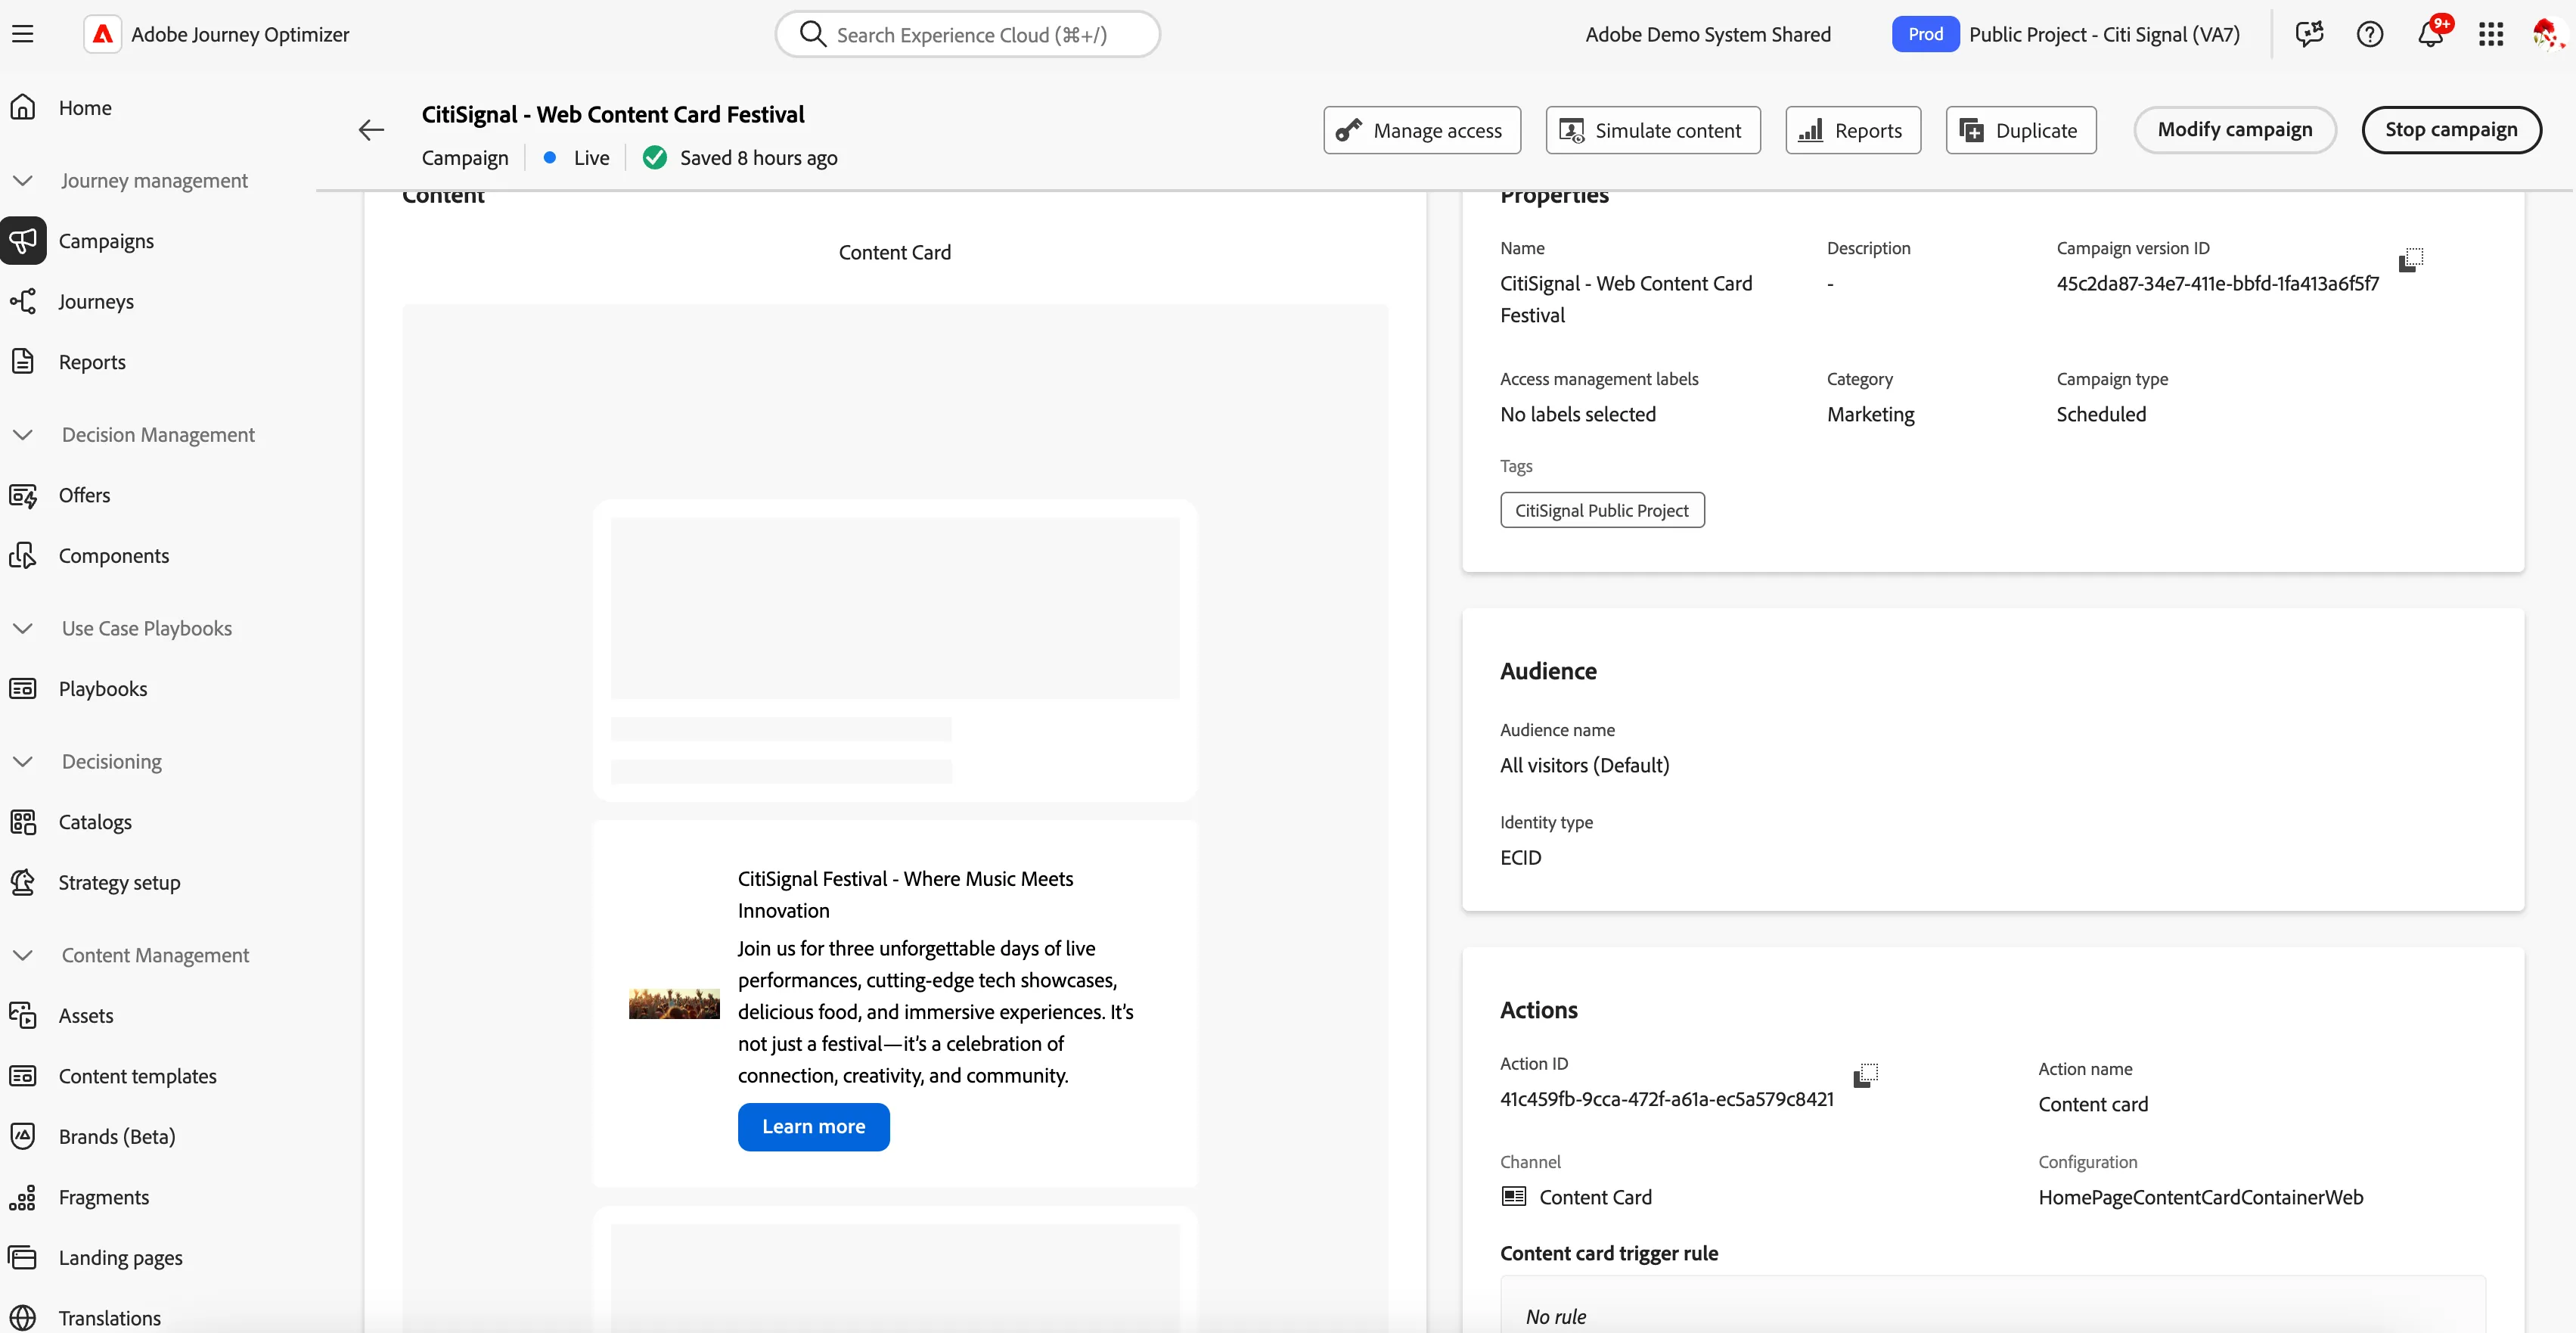
Task: Duplicate this campaign
Action: tap(2021, 130)
